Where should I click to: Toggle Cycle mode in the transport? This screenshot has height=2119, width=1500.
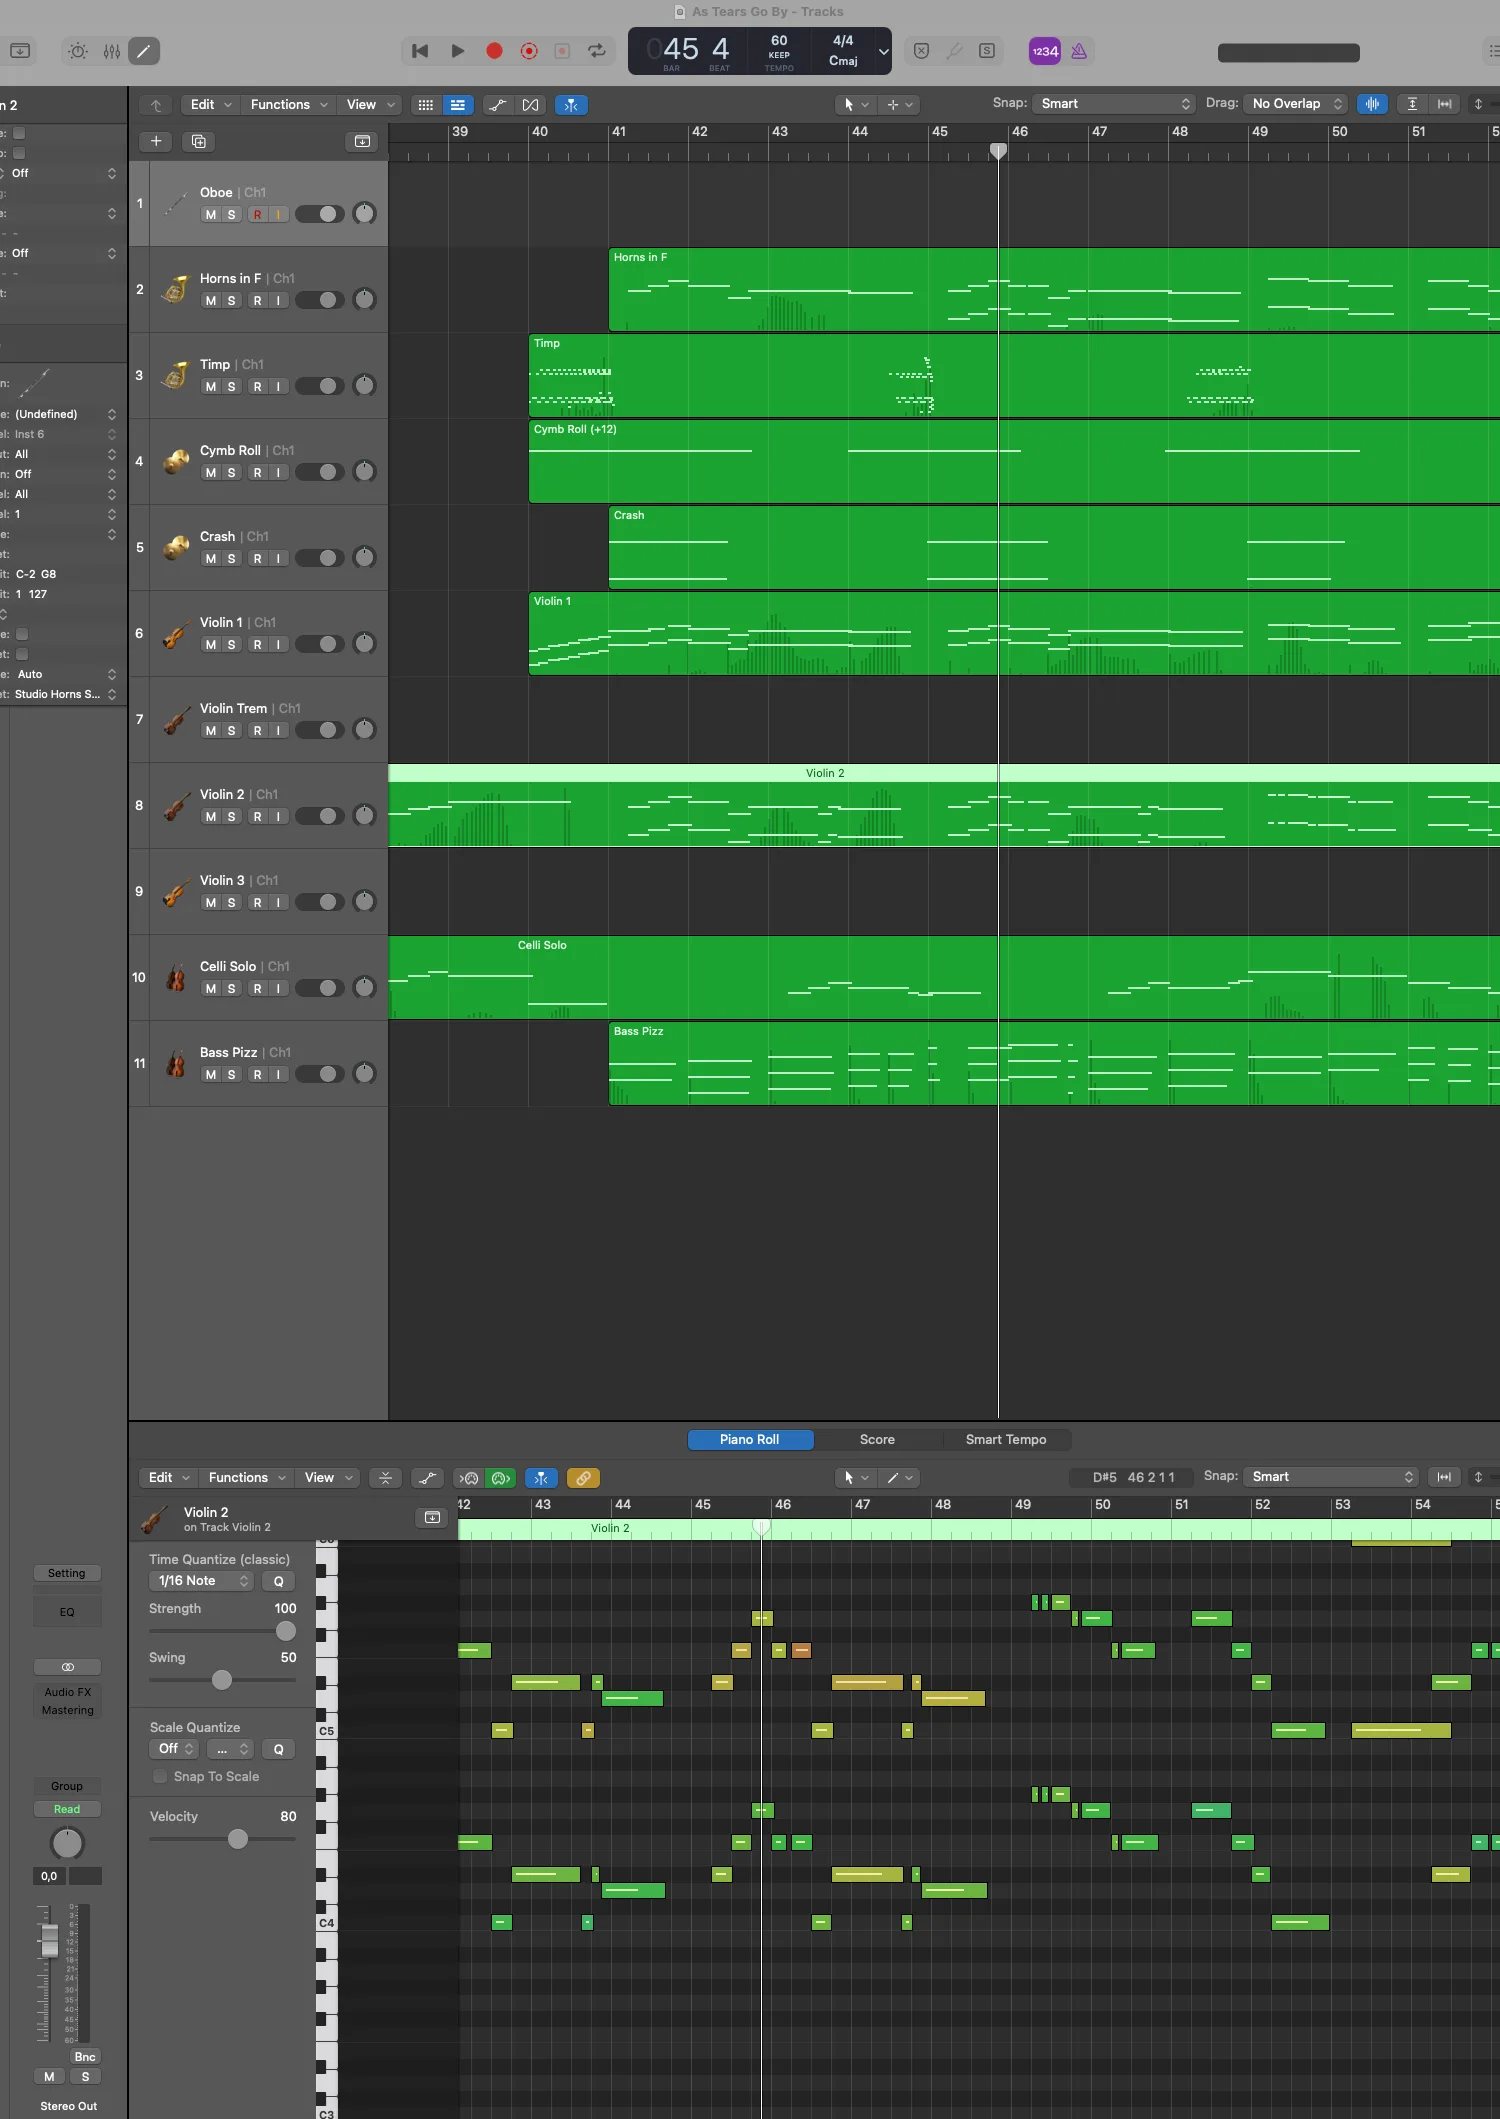(x=597, y=51)
